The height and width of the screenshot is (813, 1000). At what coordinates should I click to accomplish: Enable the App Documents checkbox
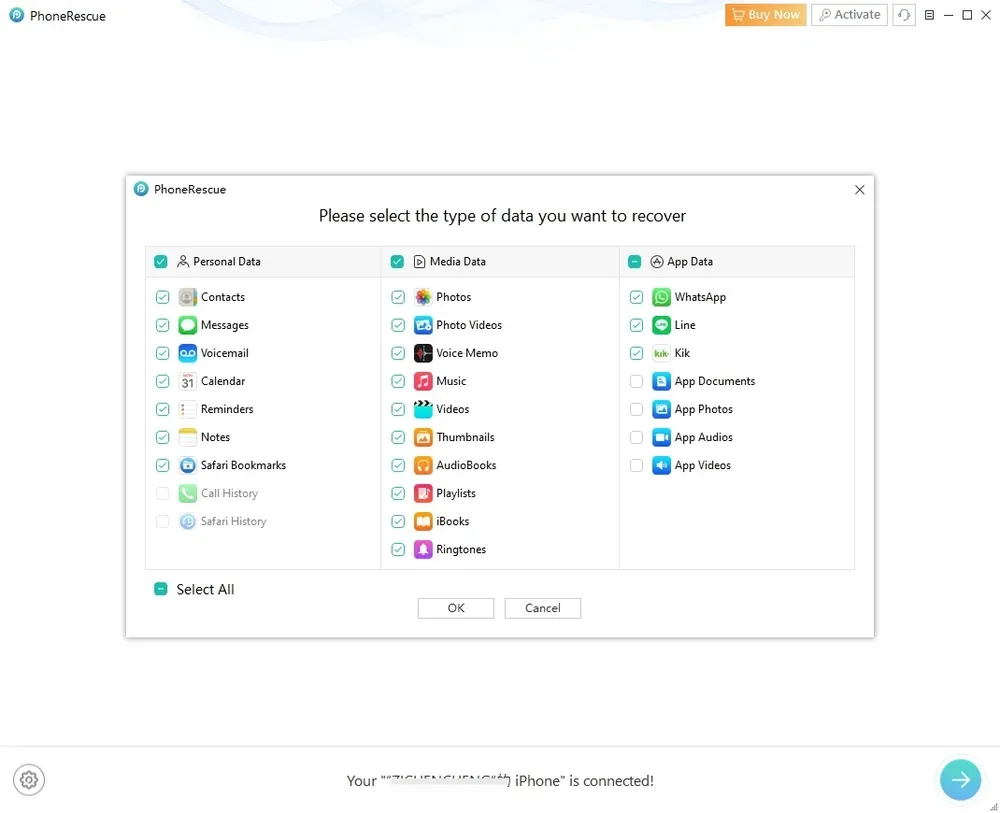[x=636, y=381]
